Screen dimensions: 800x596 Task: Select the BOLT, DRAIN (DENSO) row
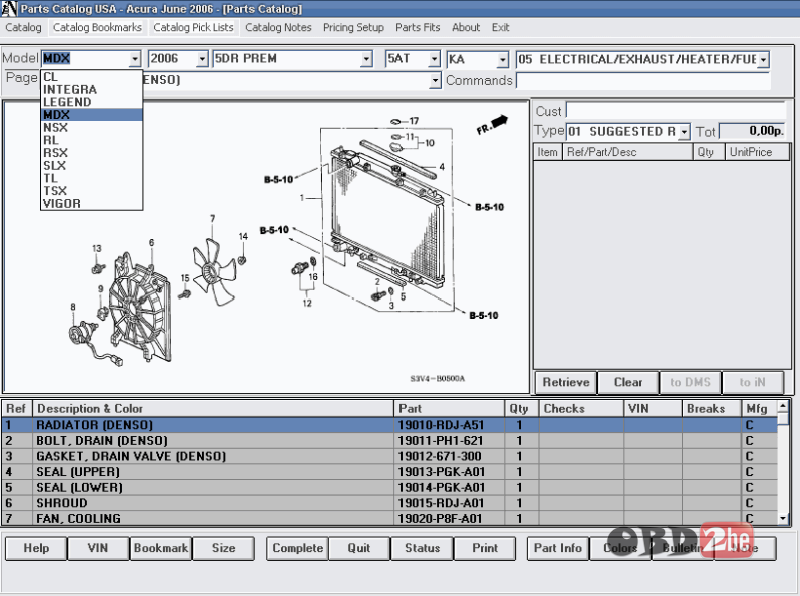[390, 441]
